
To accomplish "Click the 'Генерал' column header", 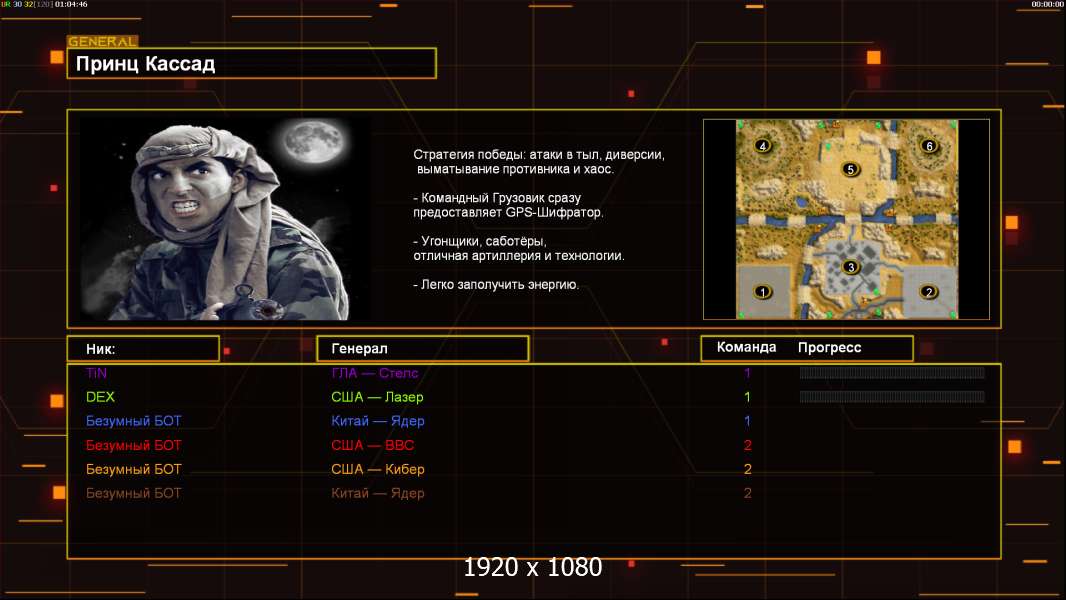I will 422,349.
